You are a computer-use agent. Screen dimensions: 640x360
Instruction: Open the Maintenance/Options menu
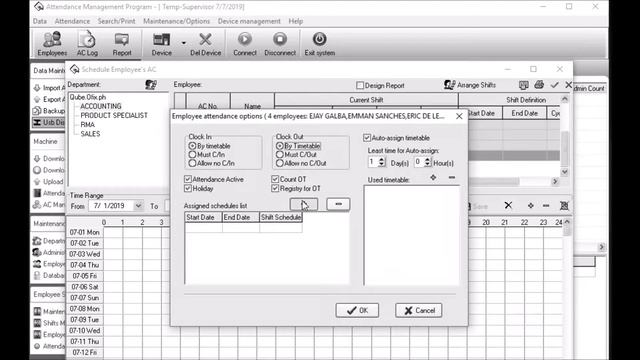point(176,21)
